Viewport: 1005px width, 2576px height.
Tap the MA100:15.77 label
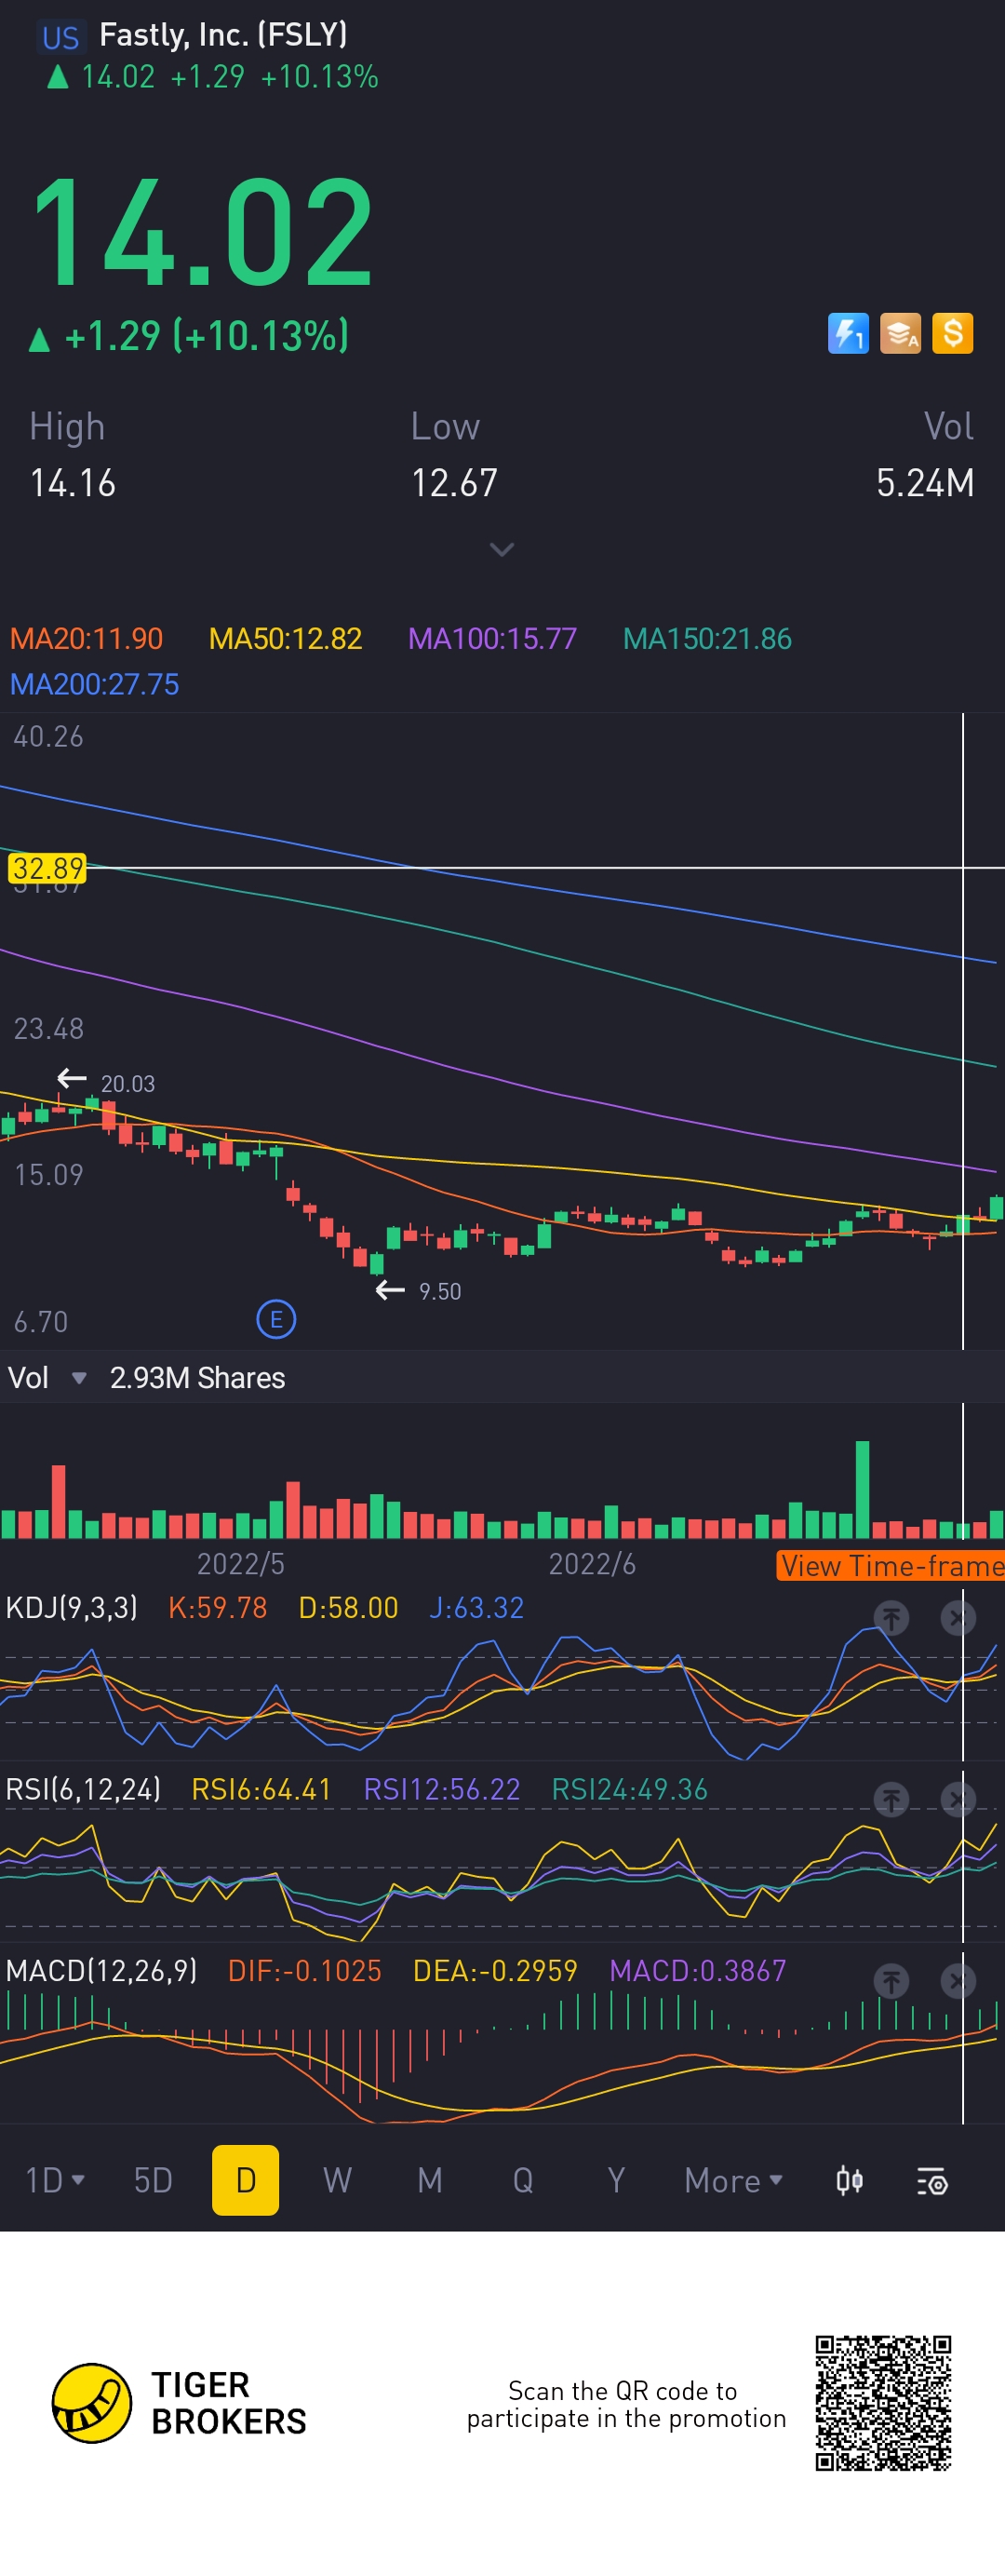coord(492,638)
